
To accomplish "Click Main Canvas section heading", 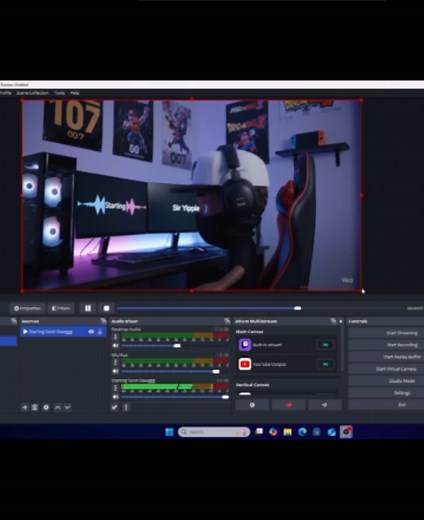I will coord(249,332).
